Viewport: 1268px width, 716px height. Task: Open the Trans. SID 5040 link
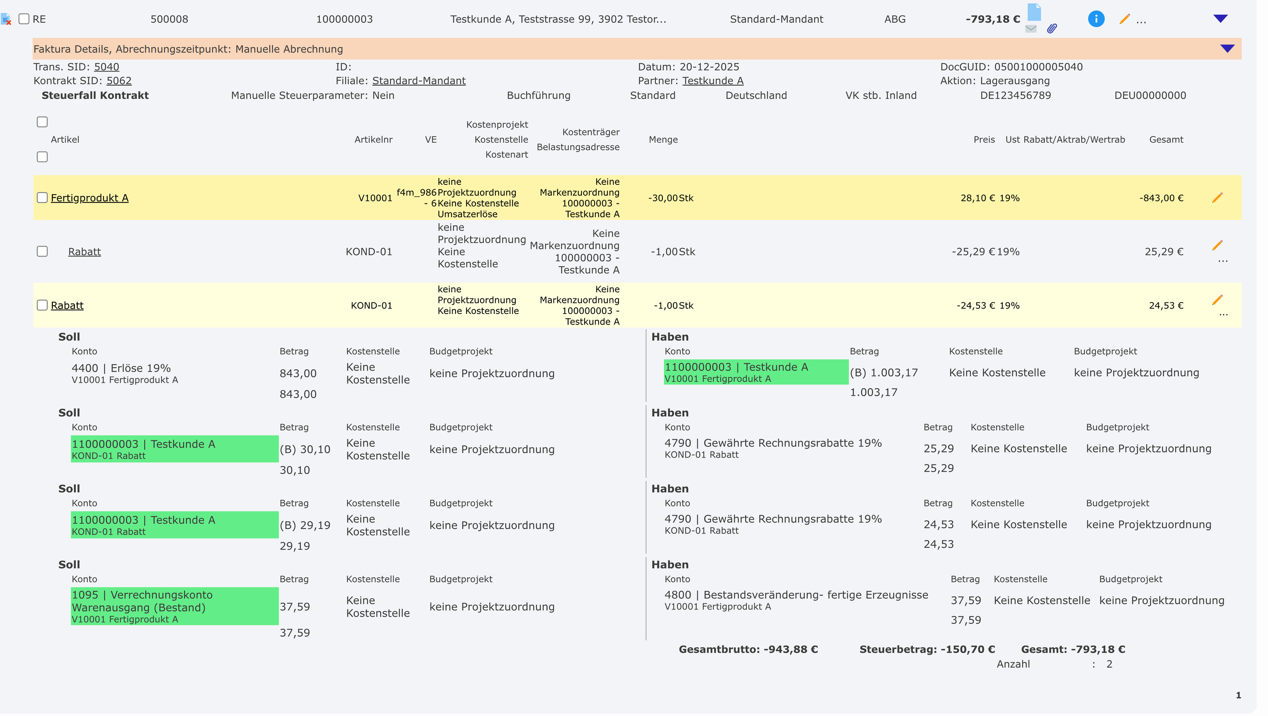tap(106, 67)
